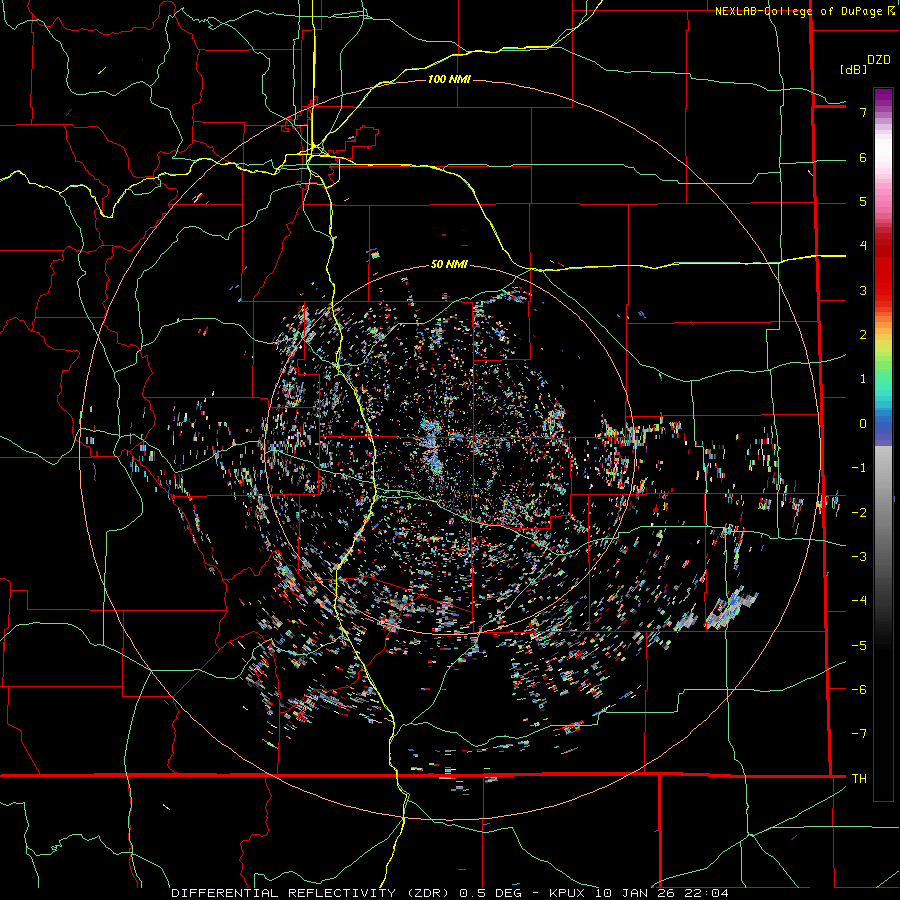Click the -2 dB value on color scale
The width and height of the screenshot is (900, 900).
(859, 512)
